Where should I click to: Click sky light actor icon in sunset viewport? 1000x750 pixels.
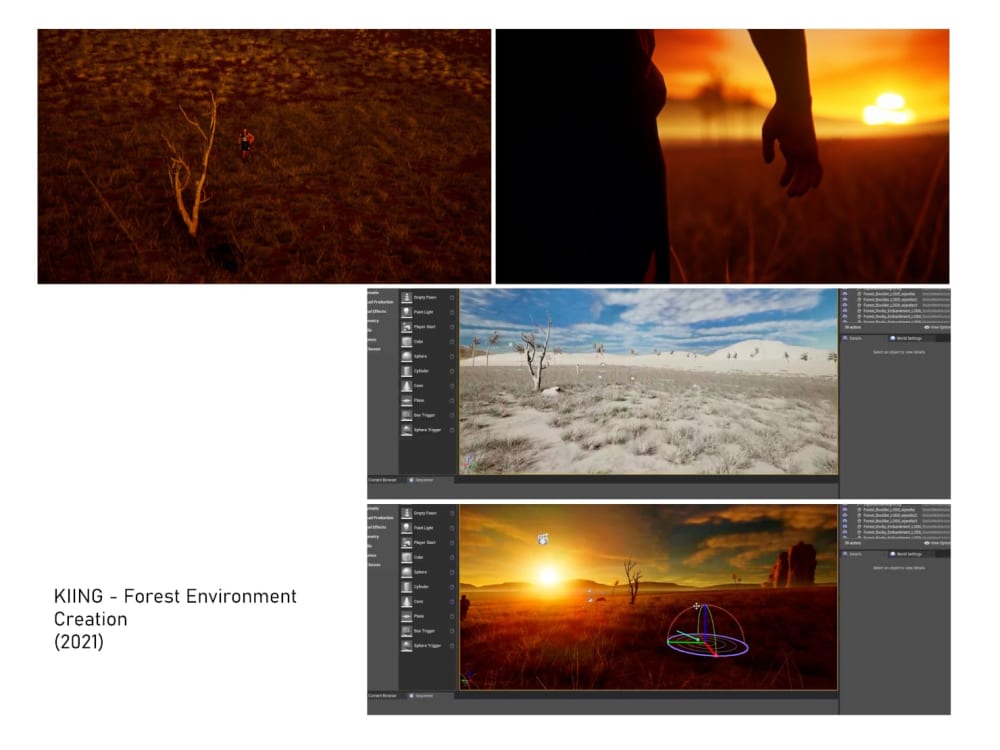(543, 540)
